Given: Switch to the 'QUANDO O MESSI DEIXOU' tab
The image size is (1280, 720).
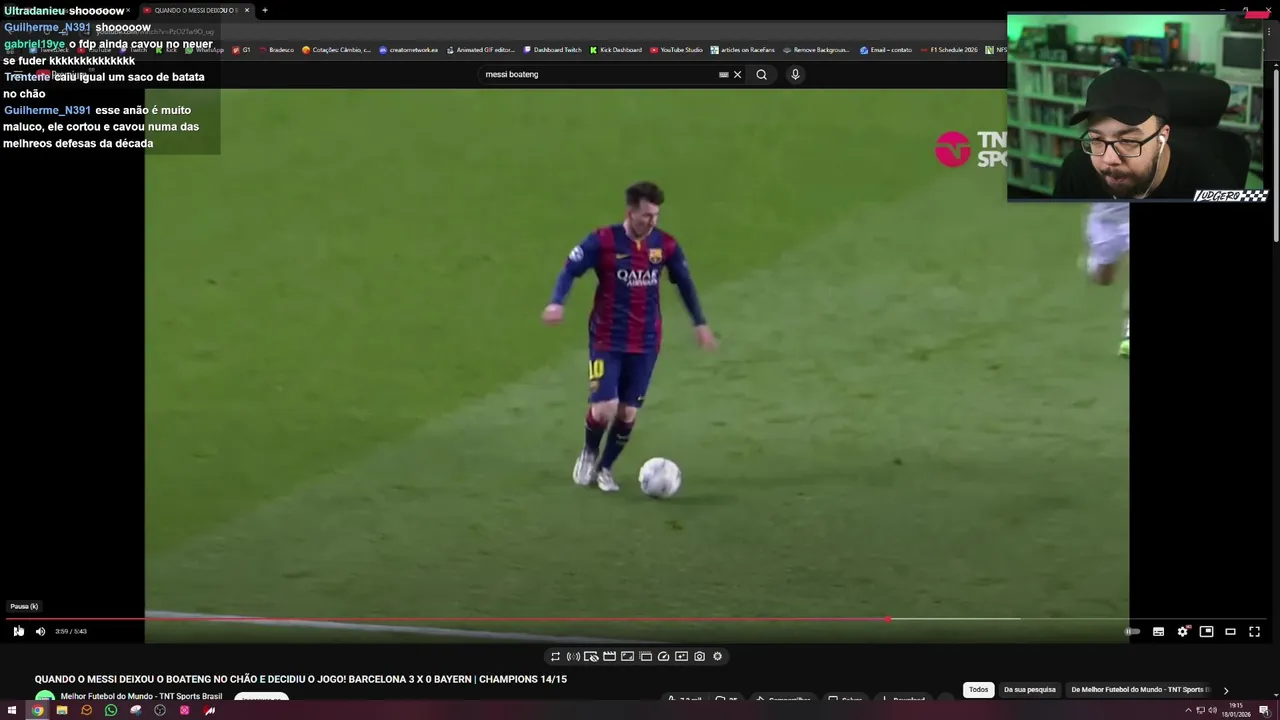Looking at the screenshot, I should coord(195,10).
